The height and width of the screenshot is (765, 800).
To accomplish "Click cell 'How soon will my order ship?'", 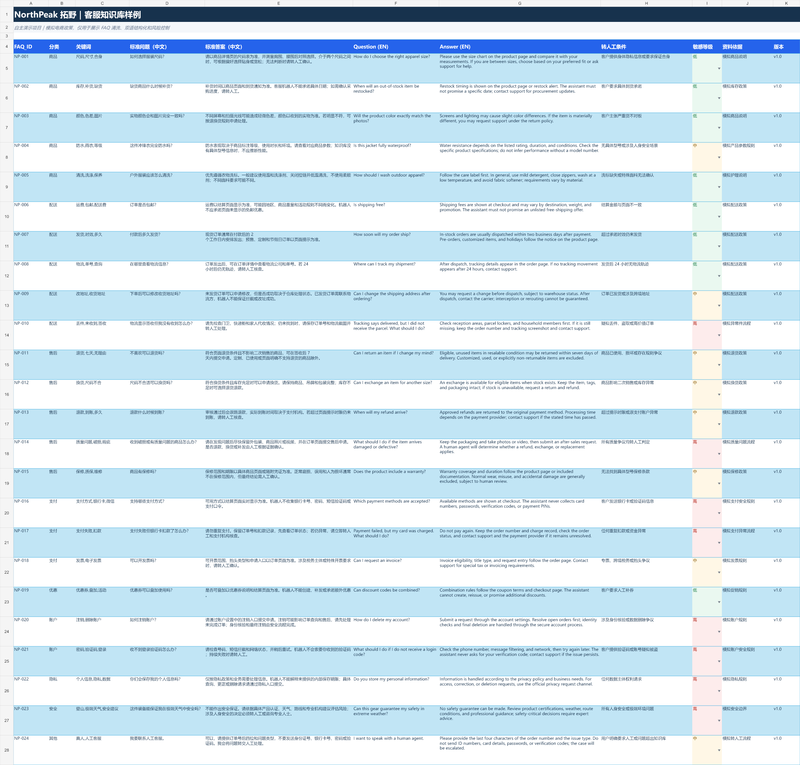I will point(395,246).
